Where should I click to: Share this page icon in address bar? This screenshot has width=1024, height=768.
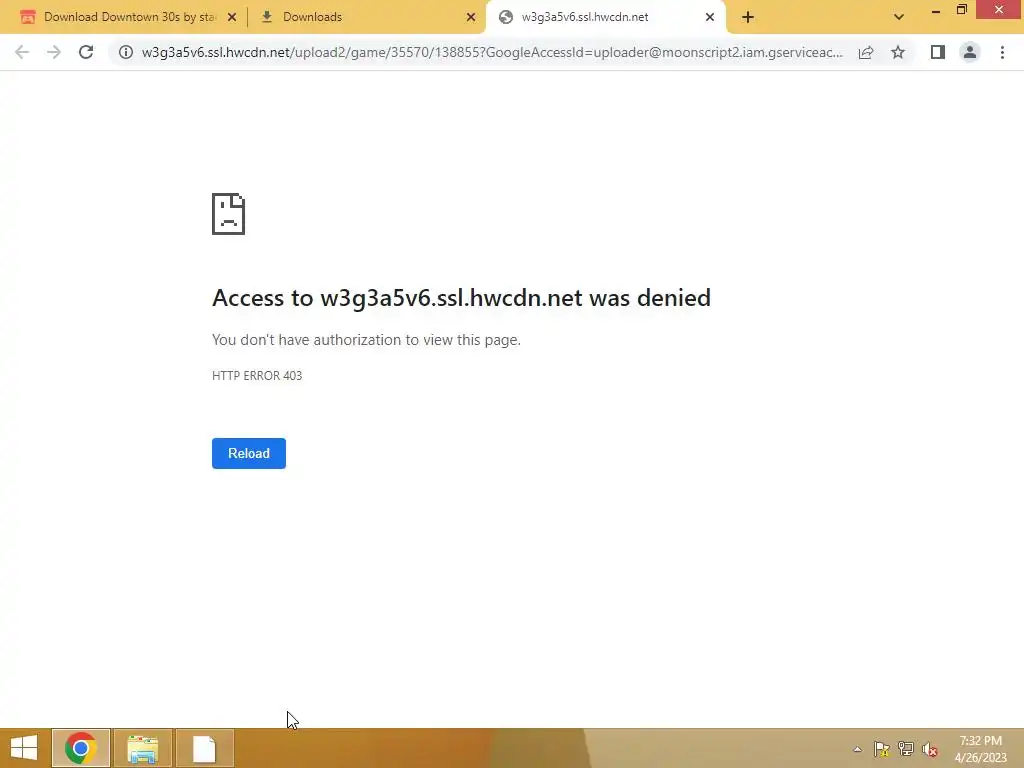pos(866,52)
